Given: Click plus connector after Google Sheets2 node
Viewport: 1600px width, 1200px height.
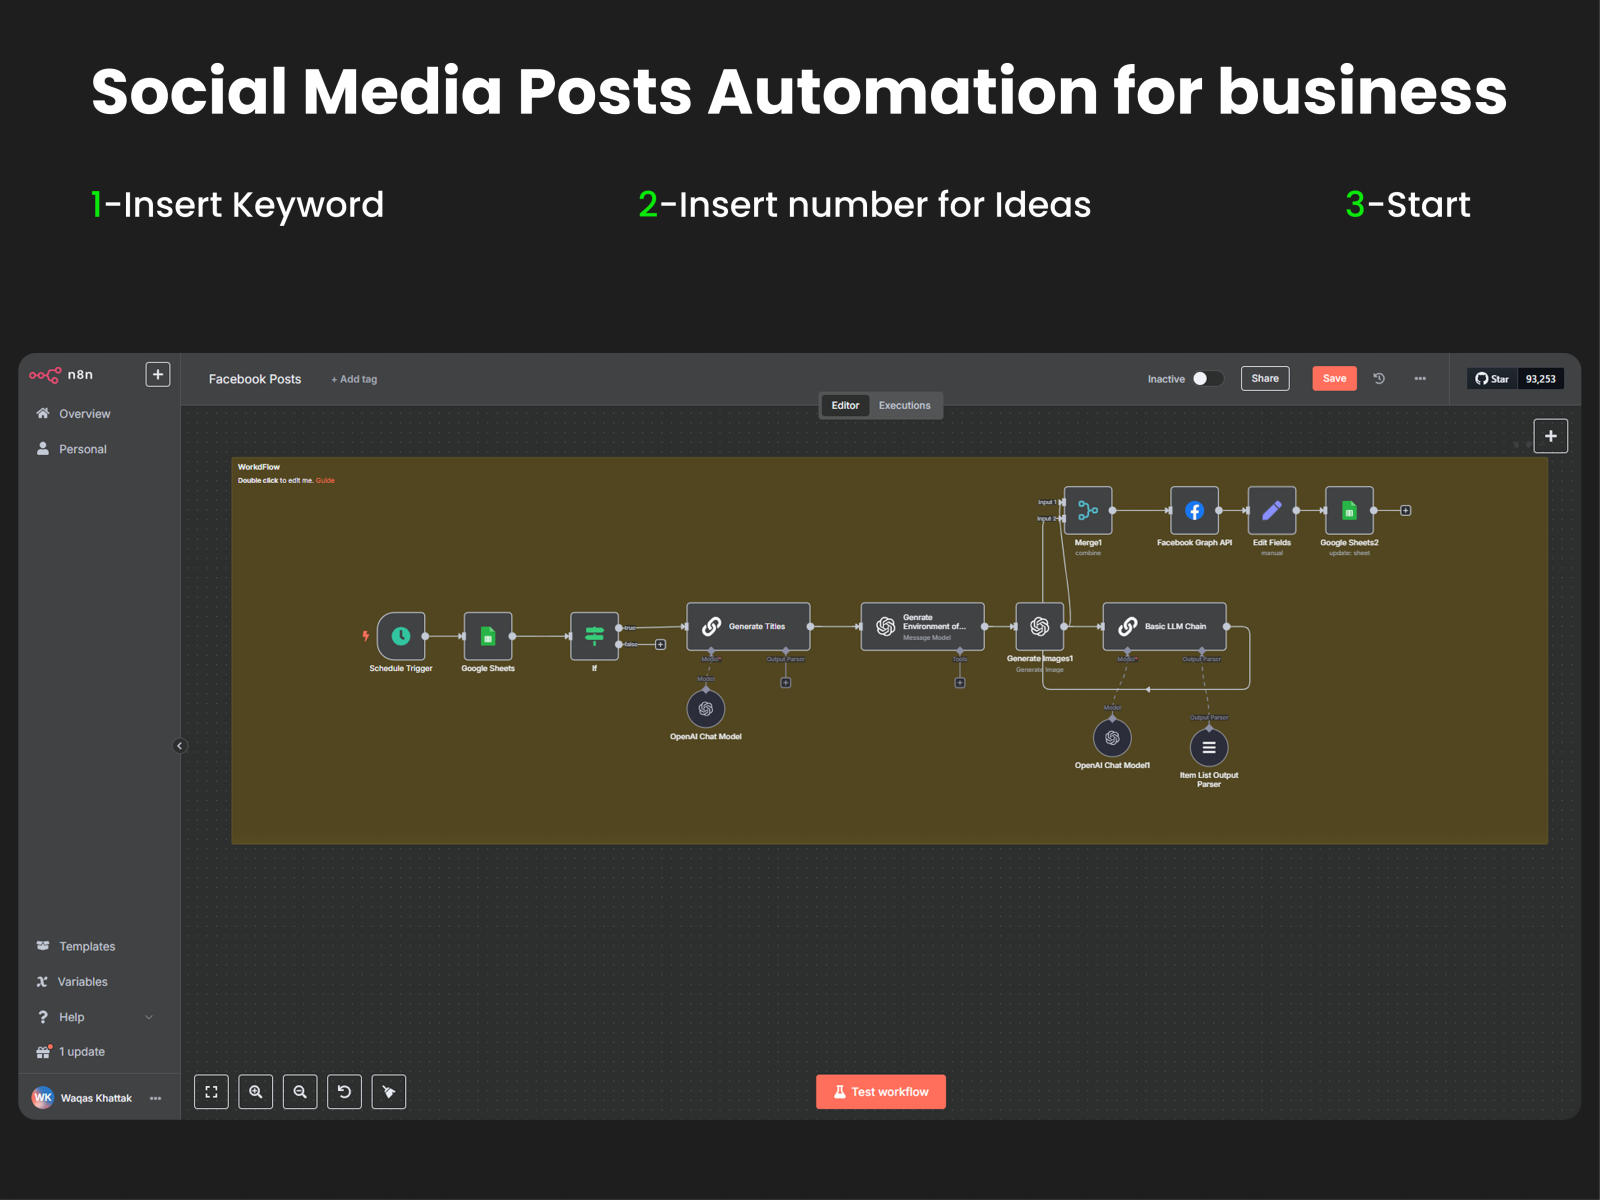Looking at the screenshot, I should [x=1406, y=511].
